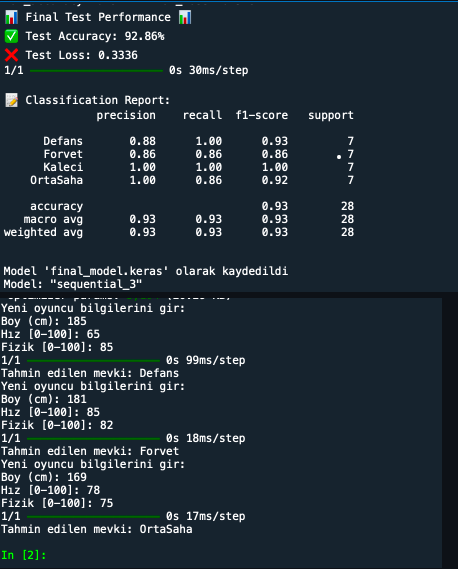Click the 18ms/step progress bar

[94, 439]
